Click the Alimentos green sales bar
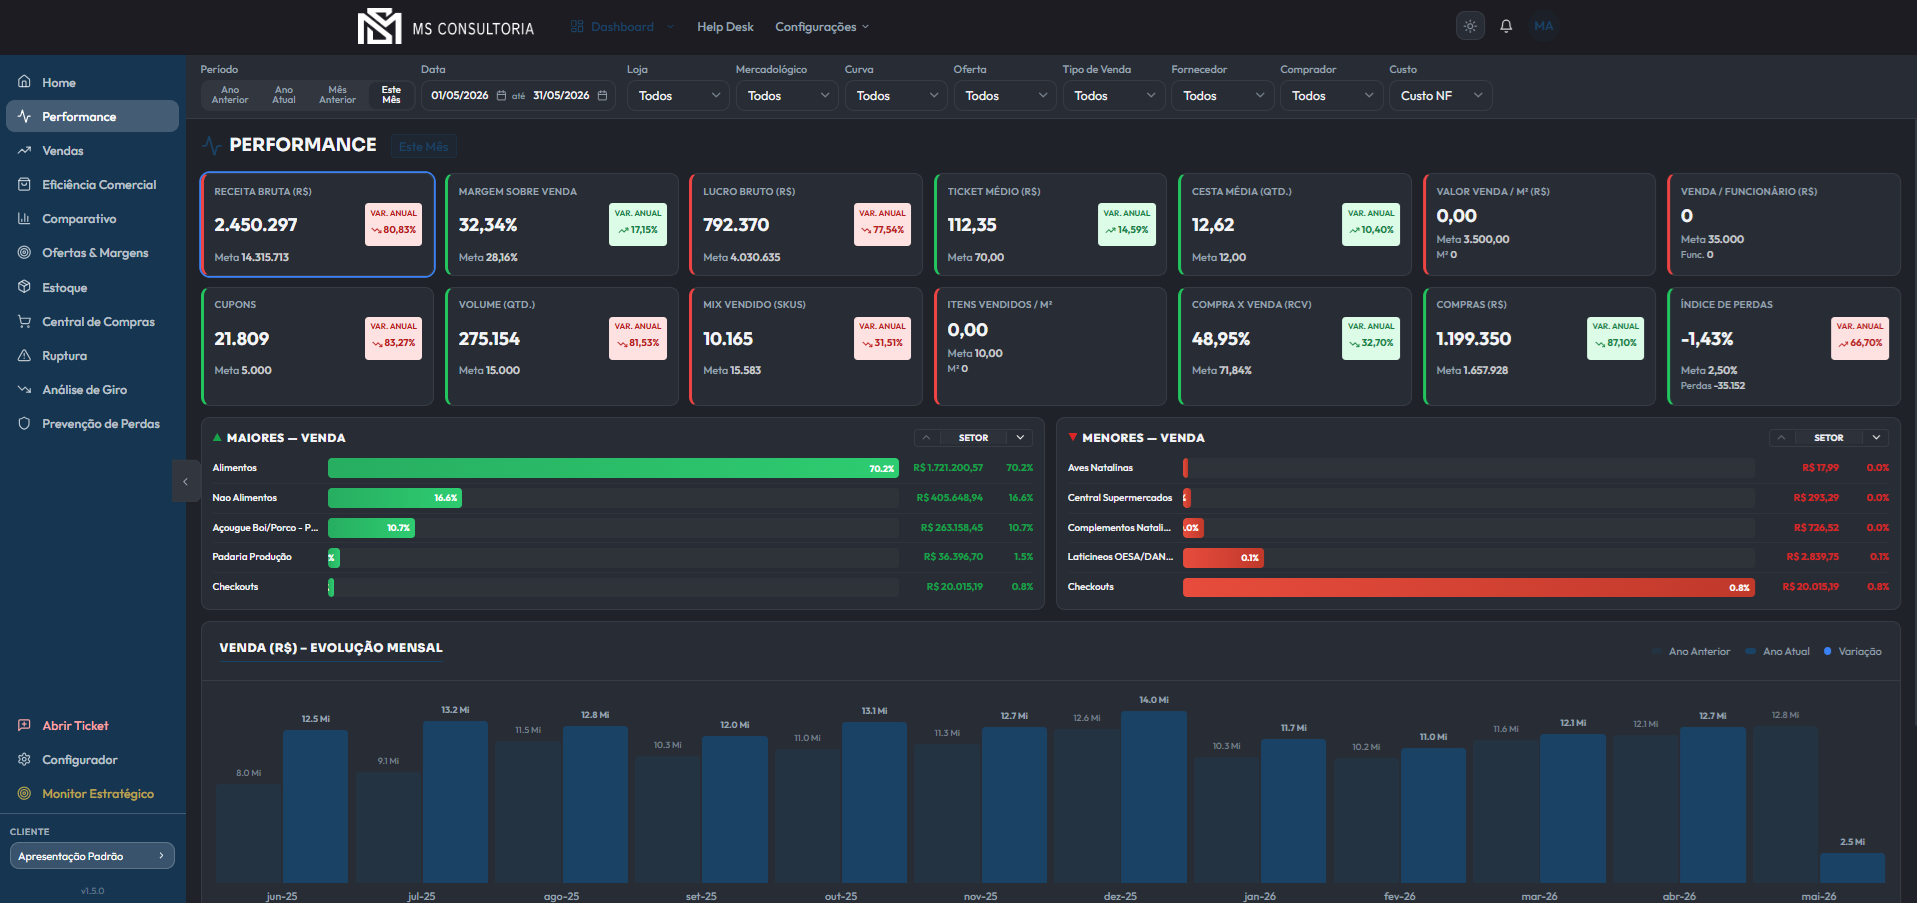 pos(614,468)
